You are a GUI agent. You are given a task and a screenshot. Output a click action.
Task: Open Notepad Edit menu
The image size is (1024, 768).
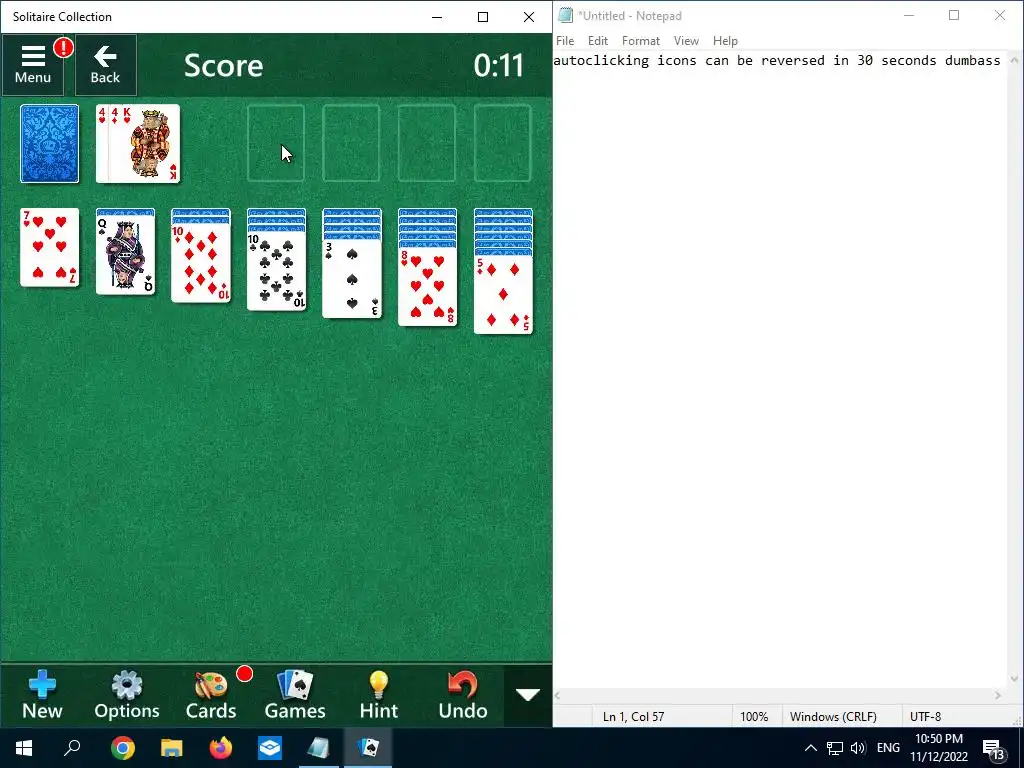pos(598,40)
